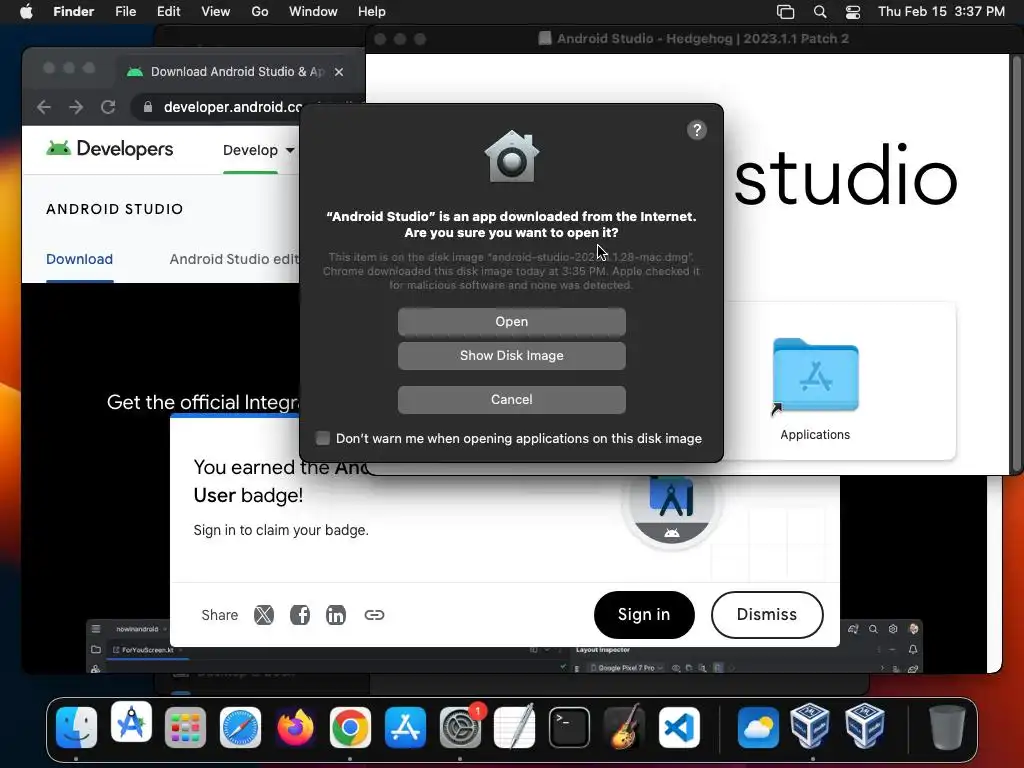
Task: Click the Sign in button
Action: (x=644, y=615)
